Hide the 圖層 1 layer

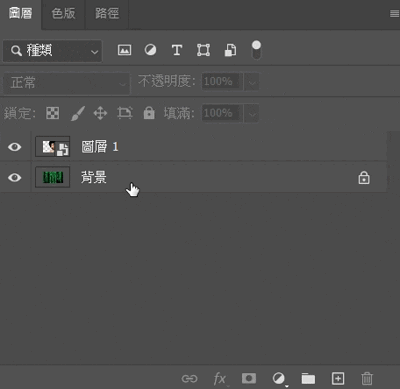click(14, 147)
